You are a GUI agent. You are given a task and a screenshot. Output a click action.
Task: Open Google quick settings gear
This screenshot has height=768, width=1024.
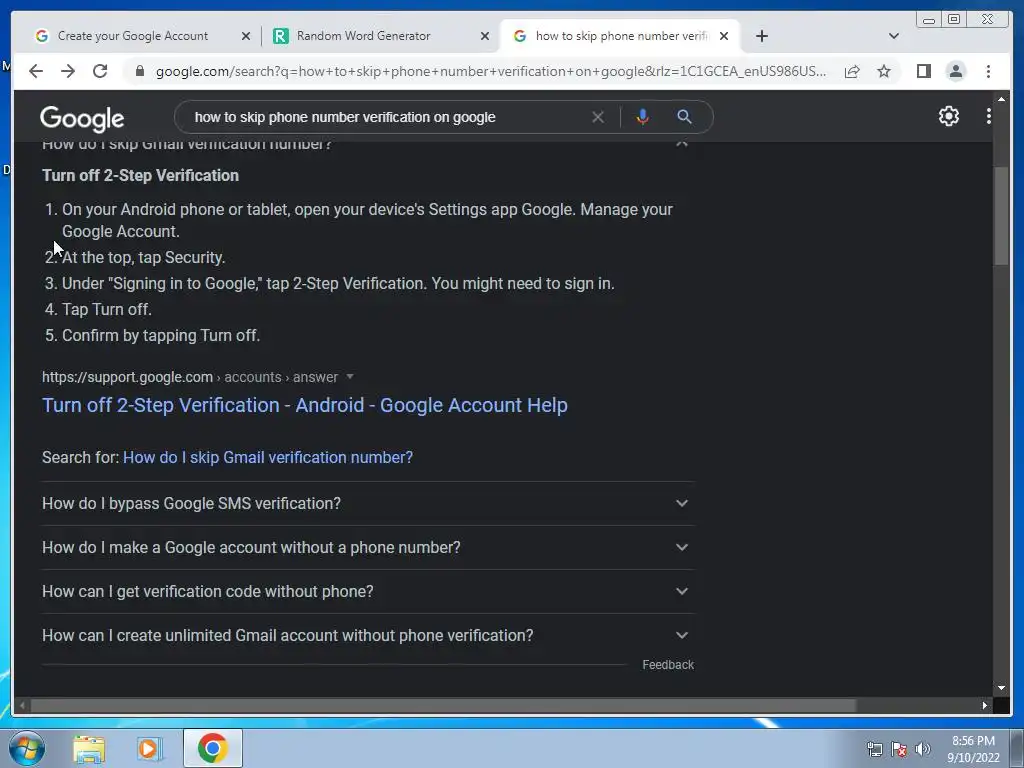pos(948,116)
